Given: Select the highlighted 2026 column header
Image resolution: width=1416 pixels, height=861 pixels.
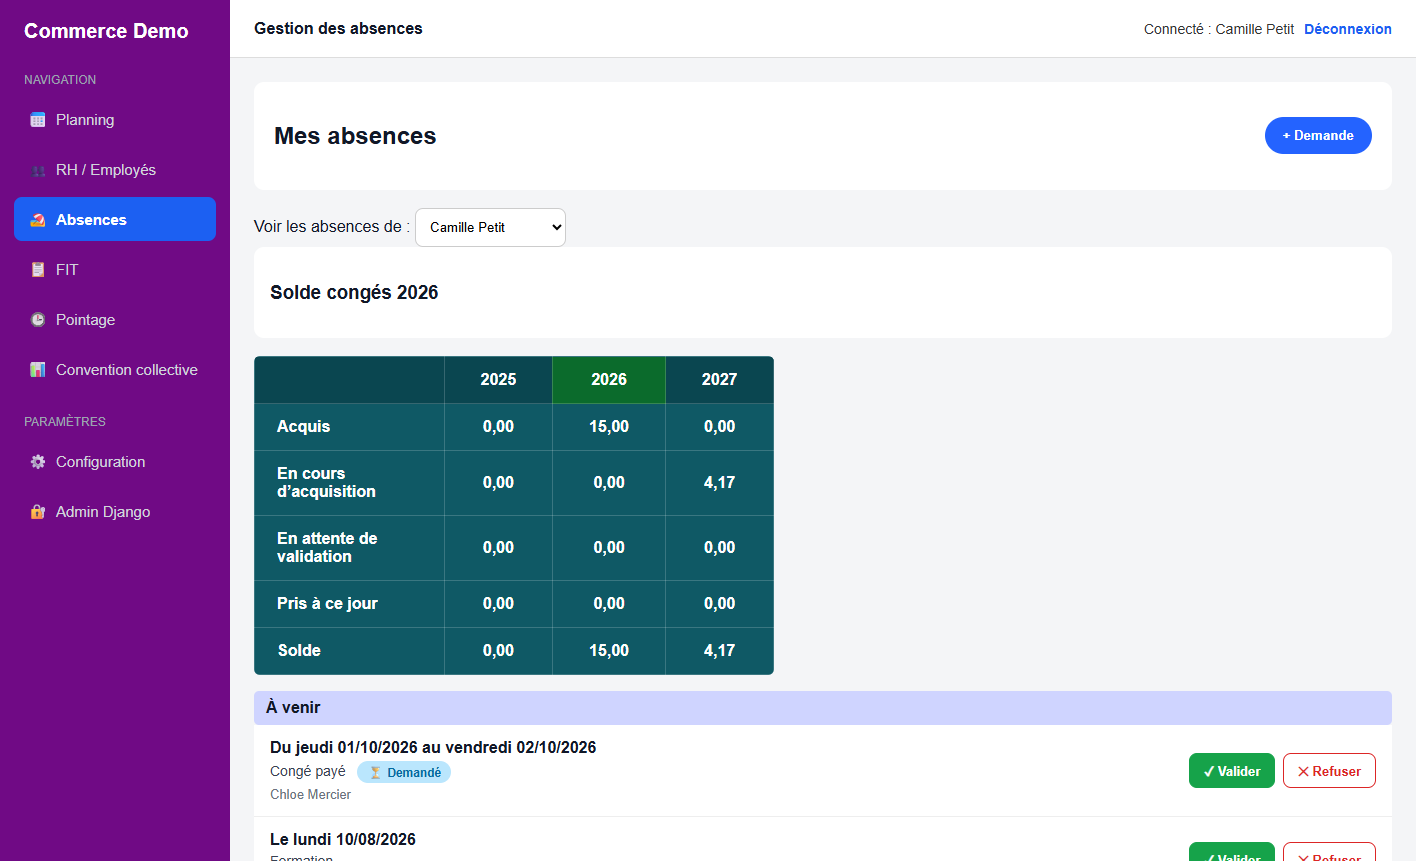Looking at the screenshot, I should pos(609,380).
